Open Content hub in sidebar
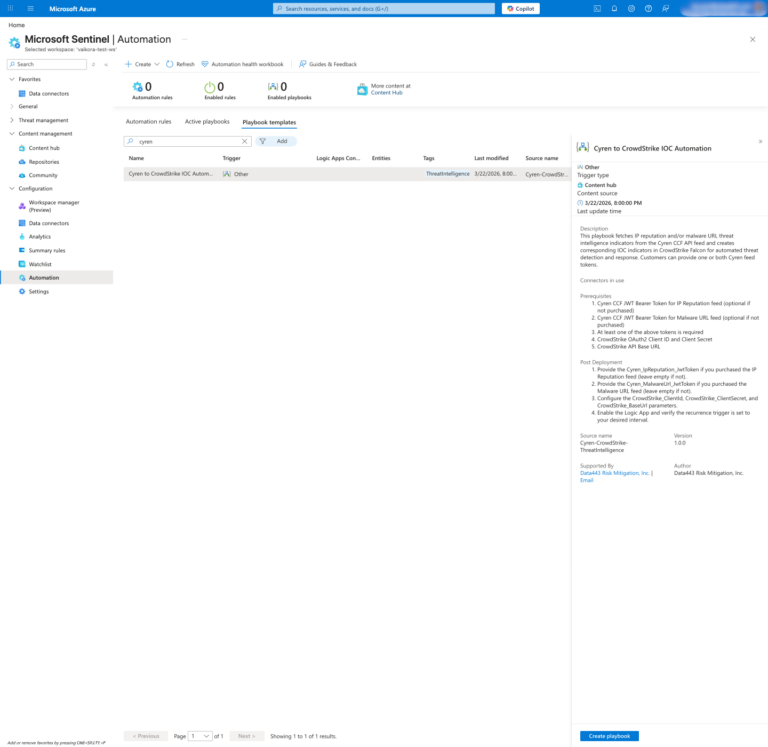Viewport: 768px width, 747px height. [44, 148]
